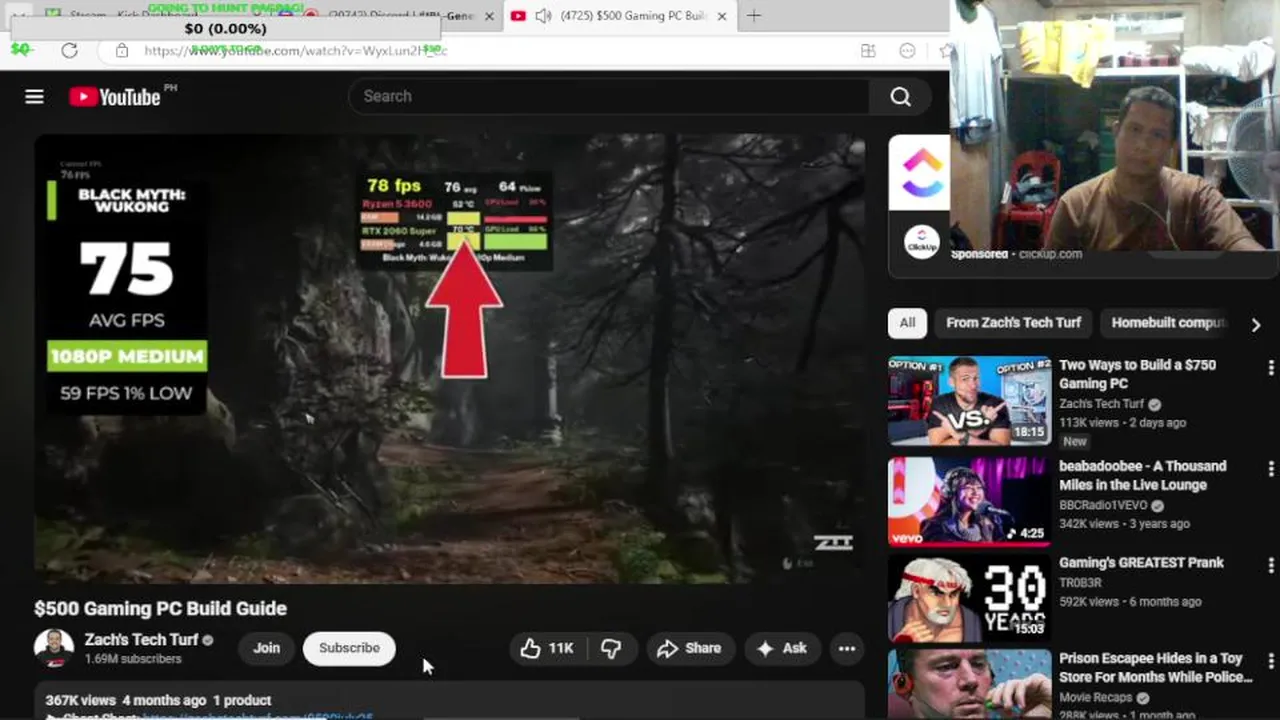Click the $500 Gaming PC Build Guide title
The width and height of the screenshot is (1280, 720).
coord(160,608)
